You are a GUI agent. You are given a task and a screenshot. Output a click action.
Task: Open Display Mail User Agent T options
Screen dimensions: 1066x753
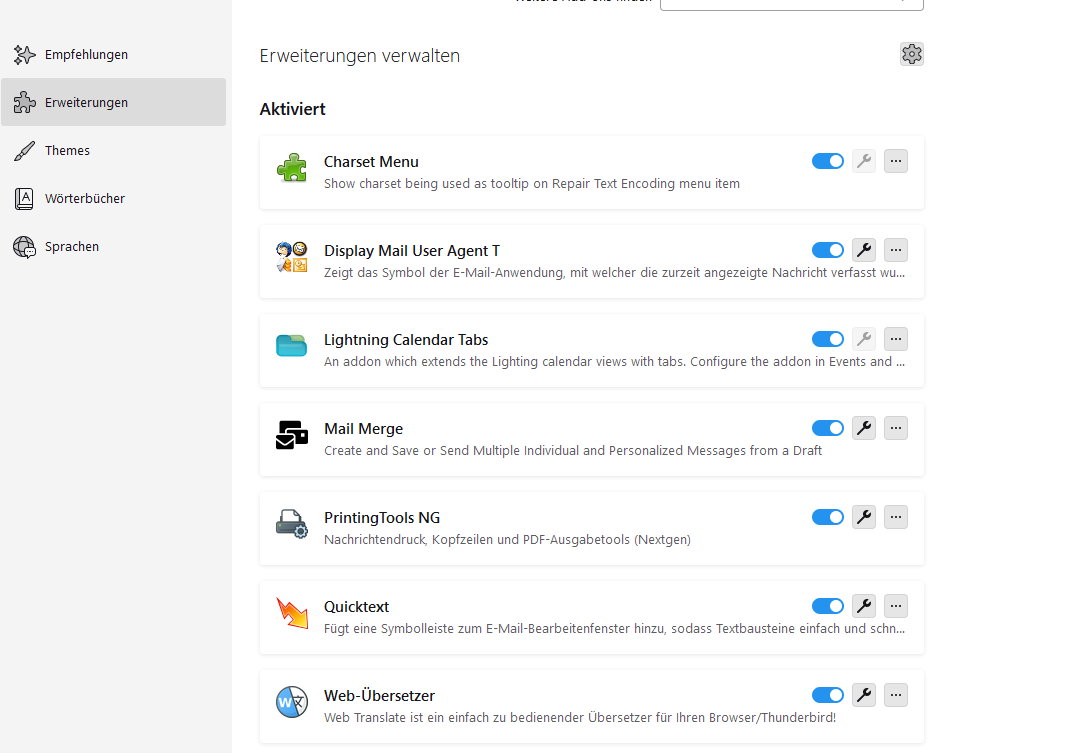click(x=864, y=250)
